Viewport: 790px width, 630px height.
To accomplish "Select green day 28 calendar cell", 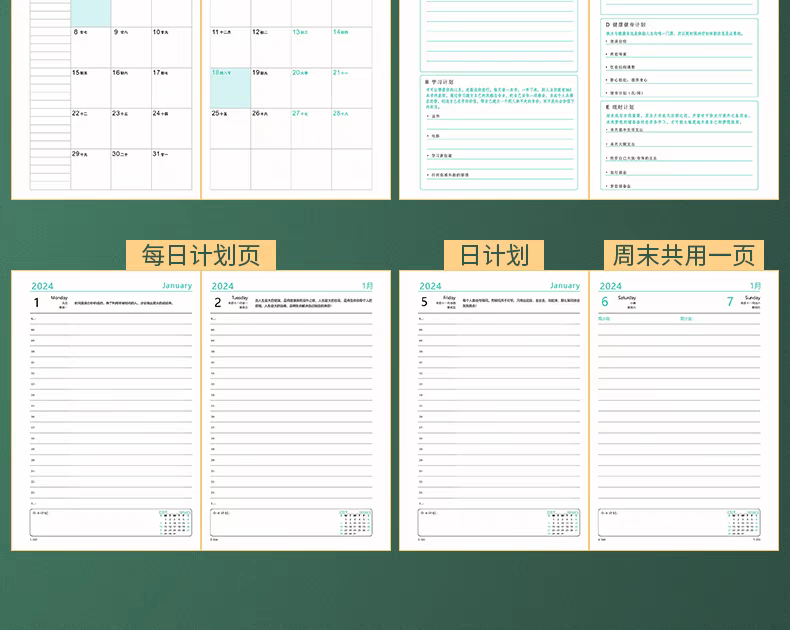I will tap(341, 113).
